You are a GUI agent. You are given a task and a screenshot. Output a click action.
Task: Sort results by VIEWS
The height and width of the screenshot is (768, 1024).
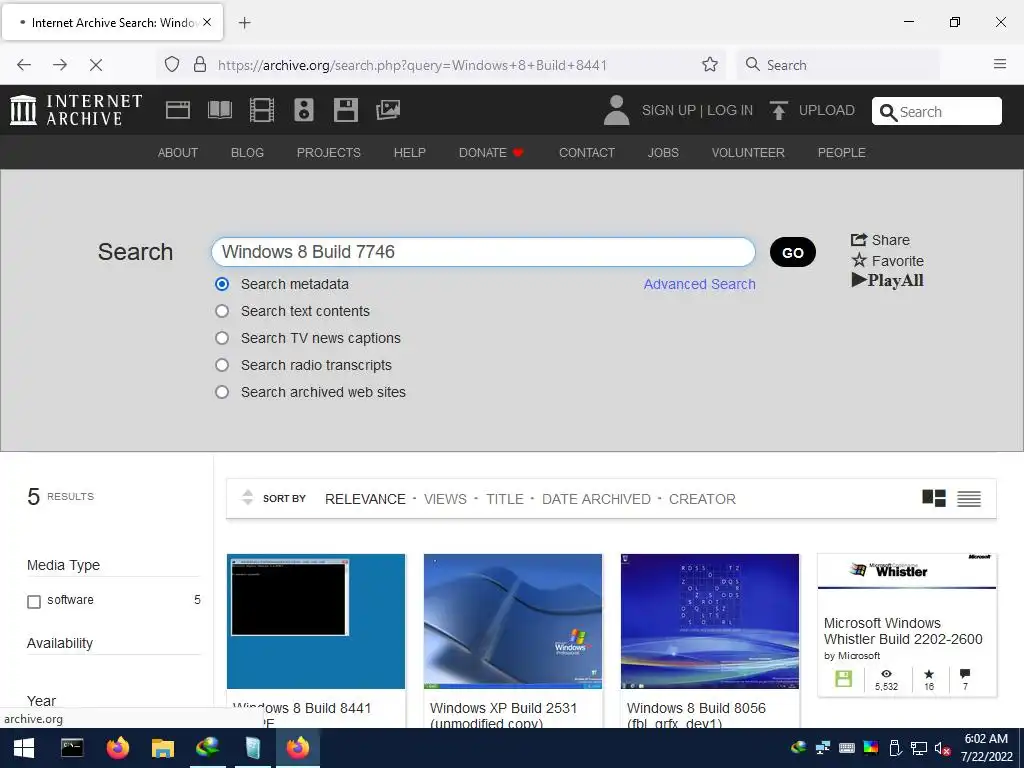445,499
